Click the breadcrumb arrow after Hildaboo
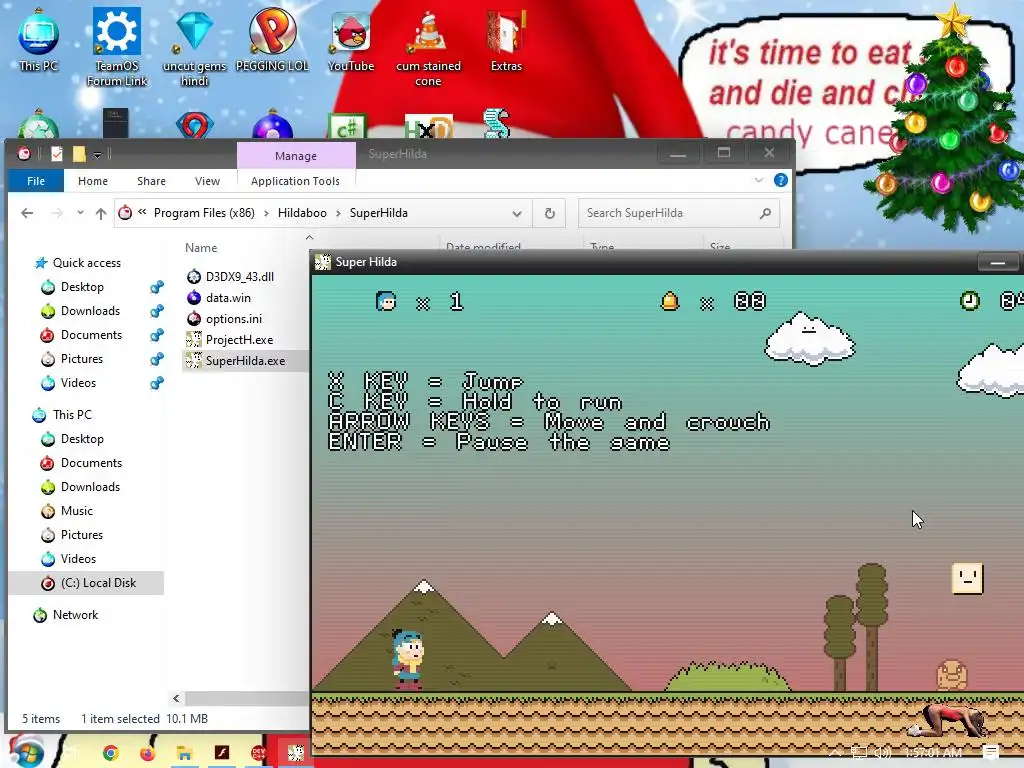This screenshot has height=768, width=1024. (x=338, y=214)
